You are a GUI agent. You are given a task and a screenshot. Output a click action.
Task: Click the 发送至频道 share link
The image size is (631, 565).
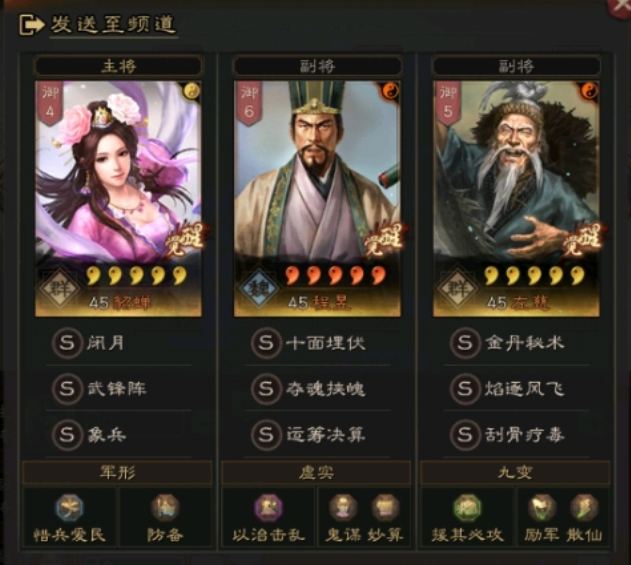tap(98, 24)
